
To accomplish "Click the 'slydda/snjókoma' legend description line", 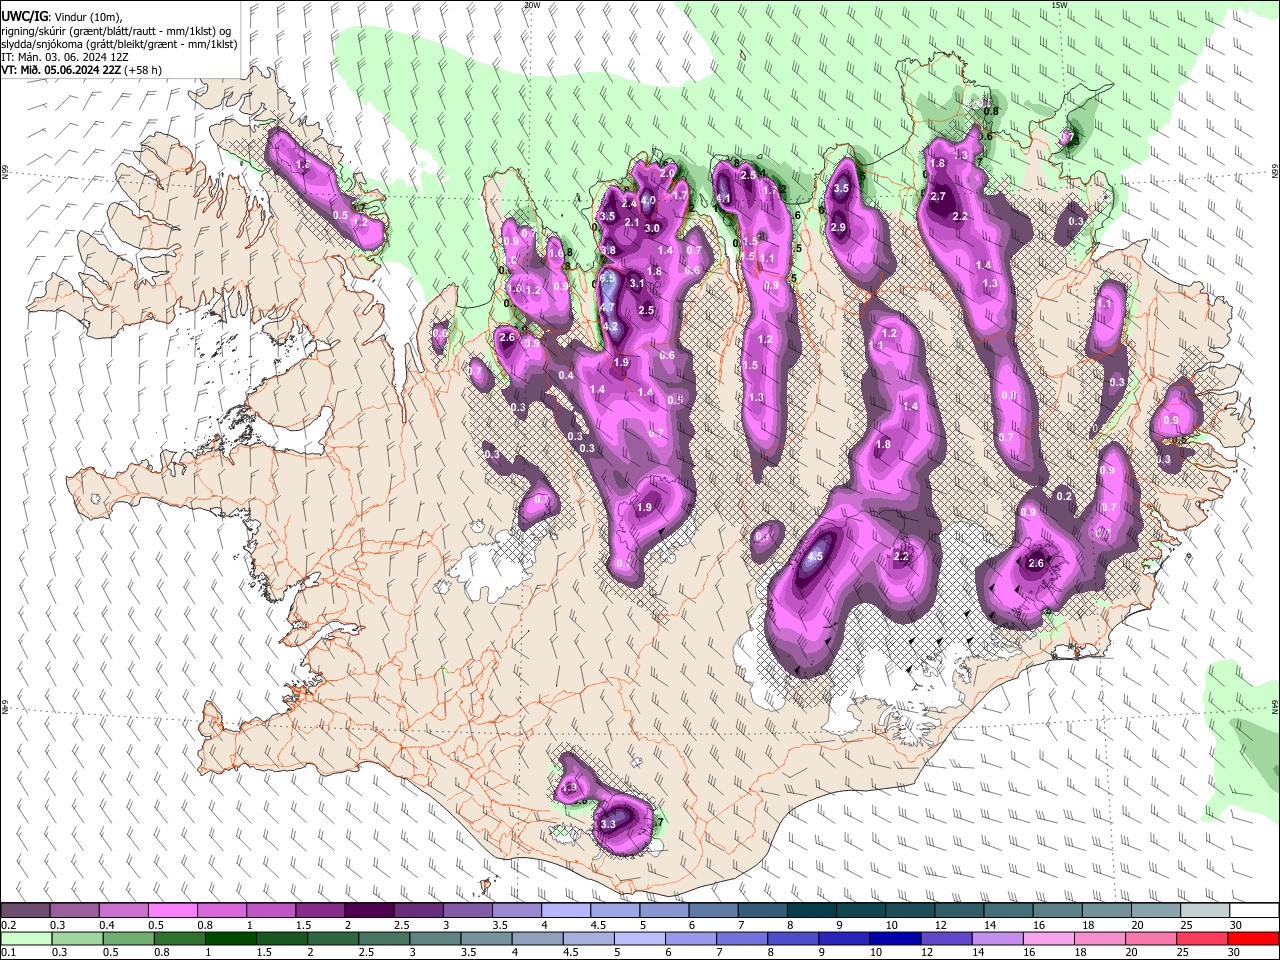I will pos(119,44).
